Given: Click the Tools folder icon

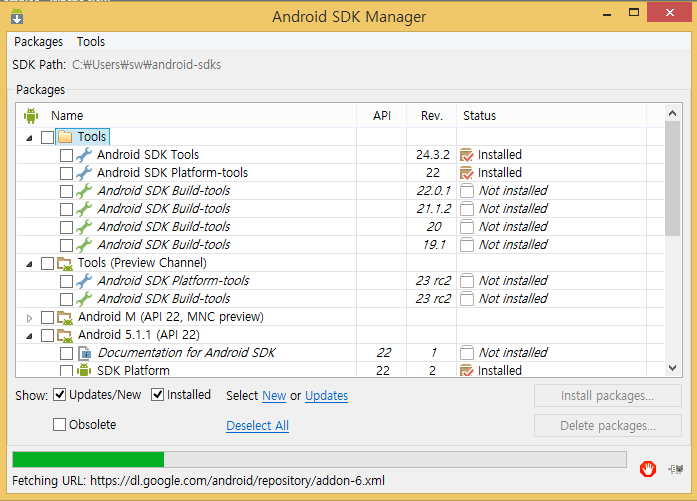Looking at the screenshot, I should [x=65, y=136].
